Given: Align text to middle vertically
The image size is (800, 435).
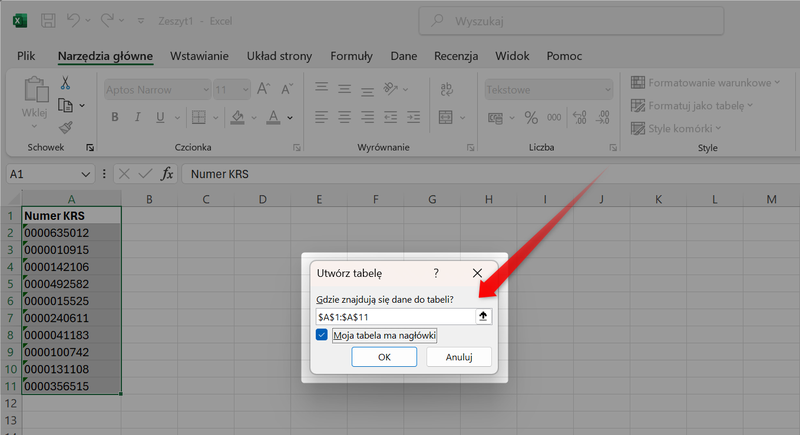Looking at the screenshot, I should [x=344, y=89].
